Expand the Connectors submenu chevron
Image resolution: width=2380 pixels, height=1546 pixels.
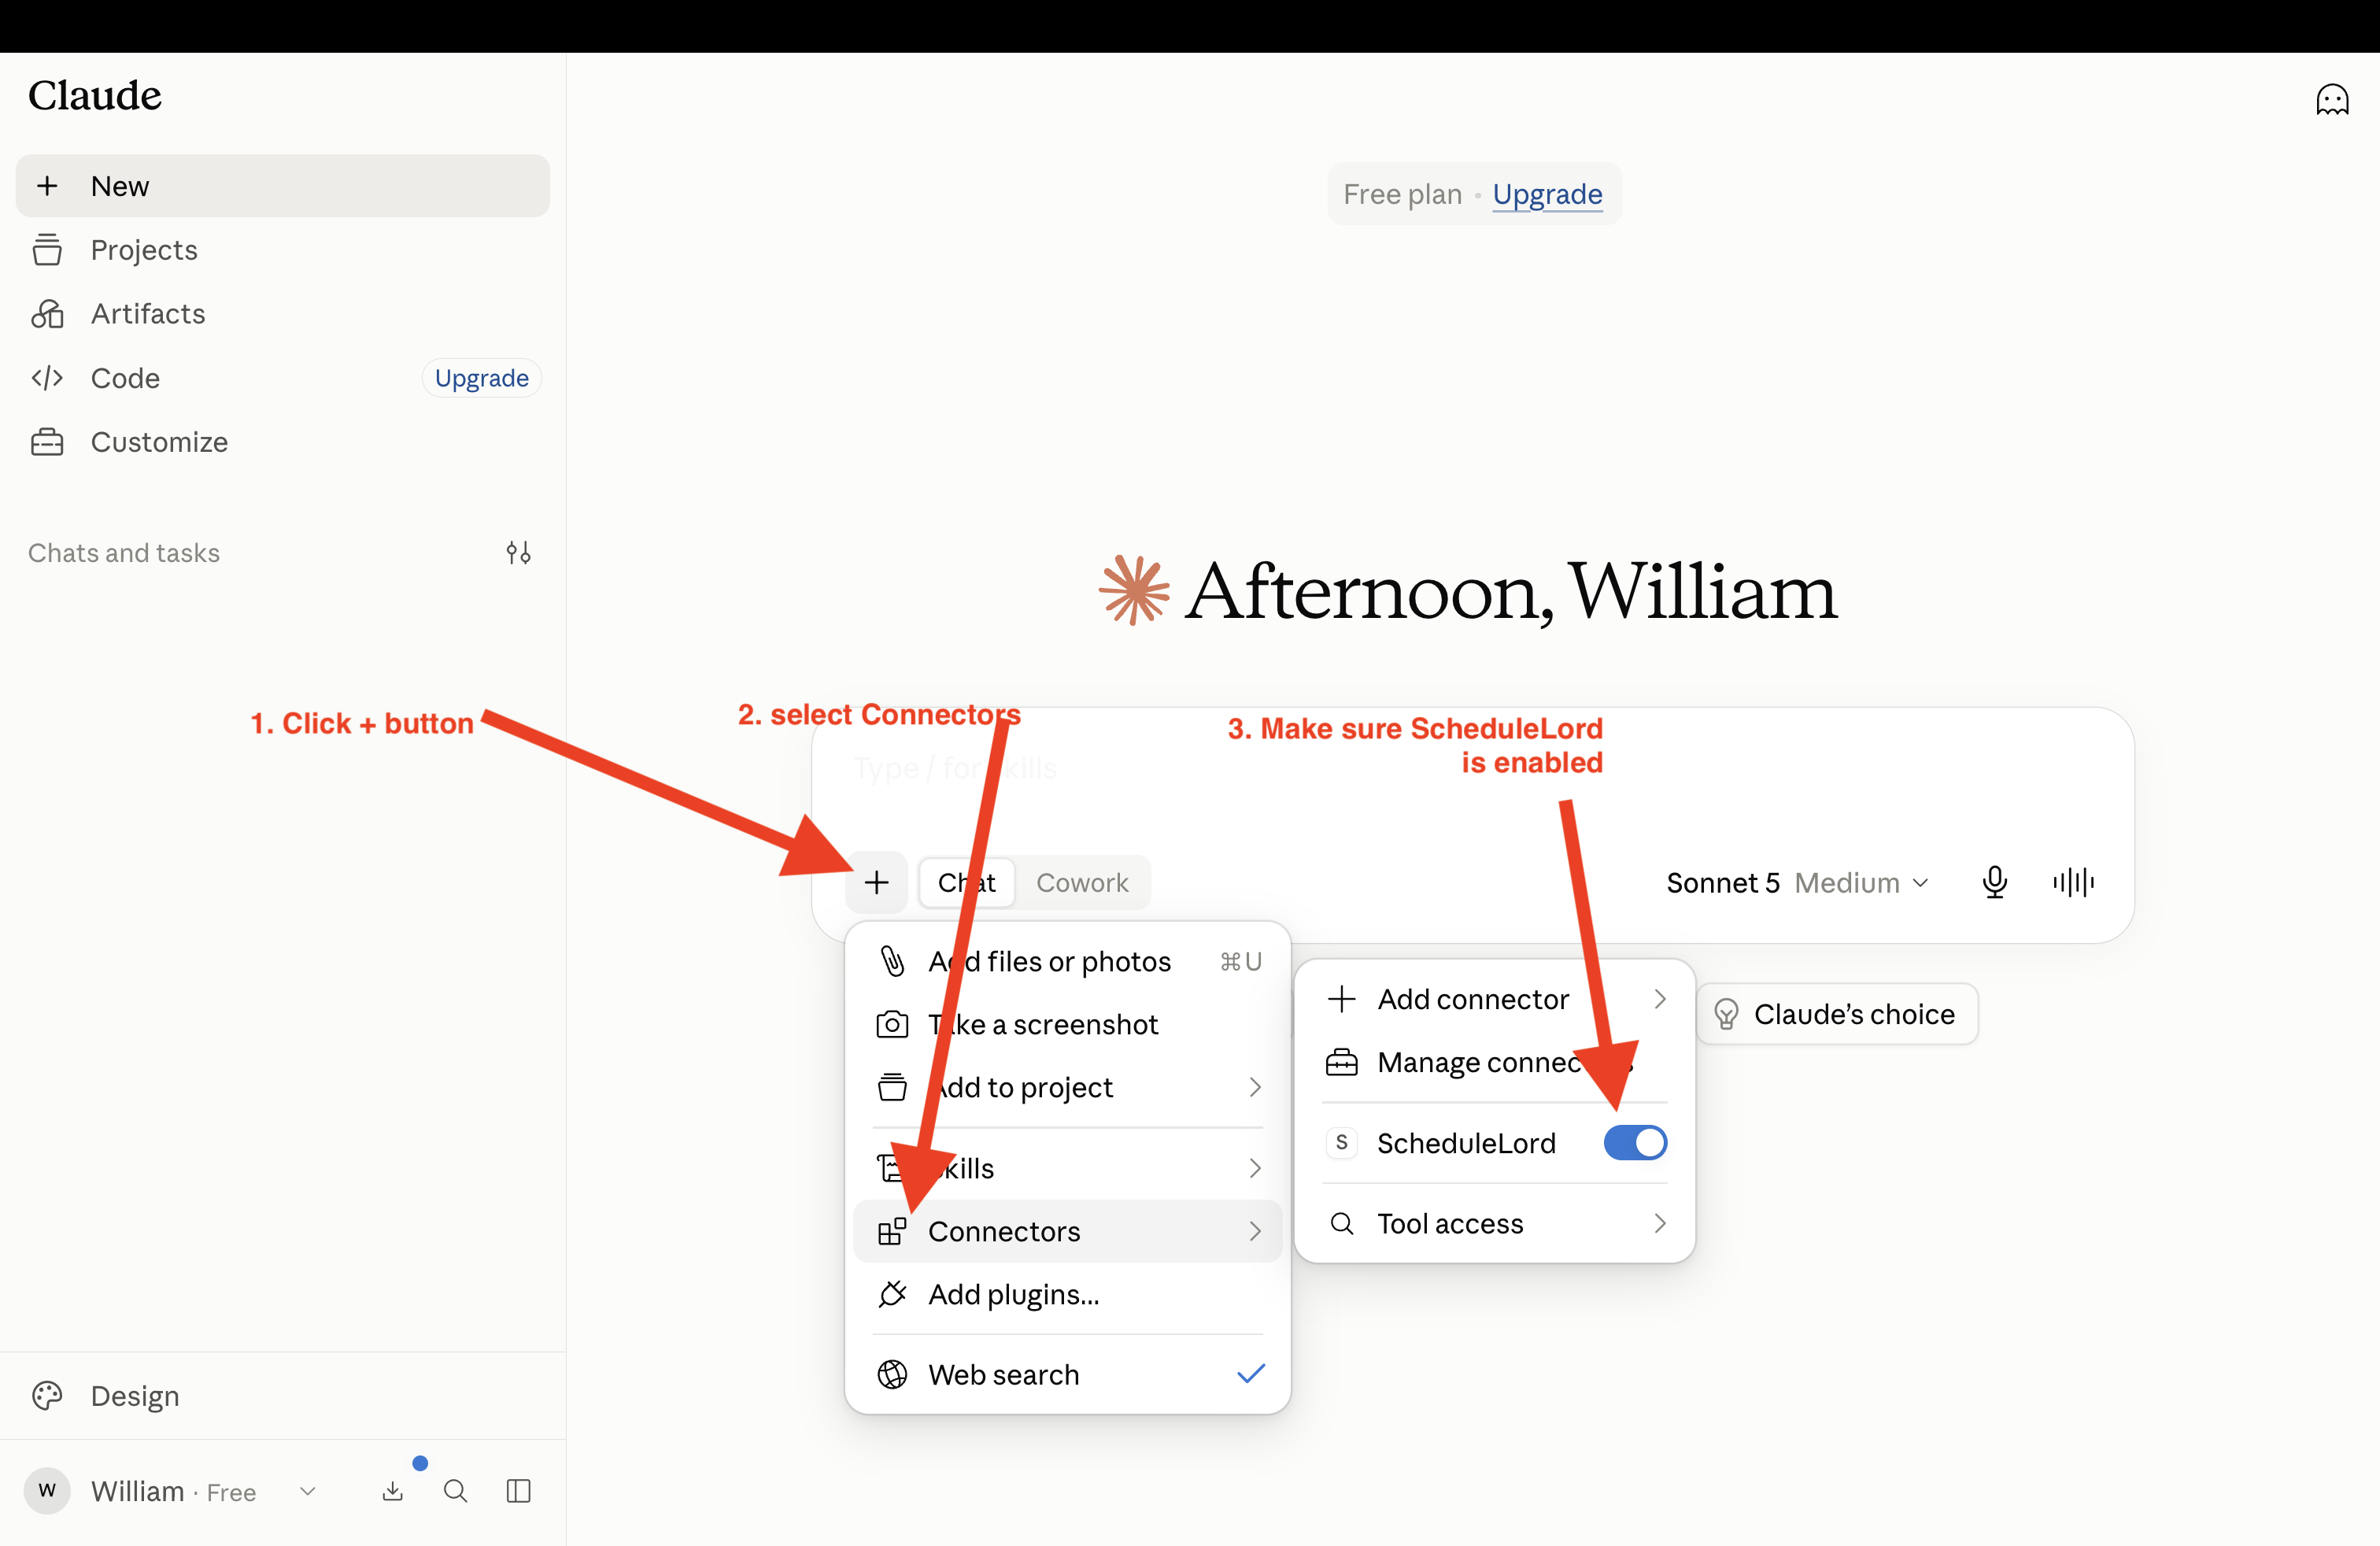(1255, 1231)
